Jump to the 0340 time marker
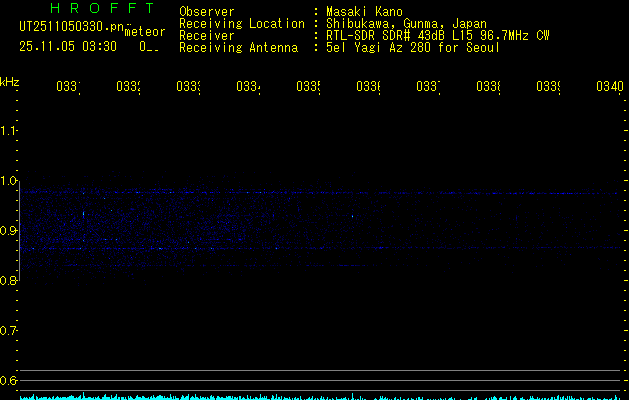The width and height of the screenshot is (629, 400). pyautogui.click(x=608, y=87)
